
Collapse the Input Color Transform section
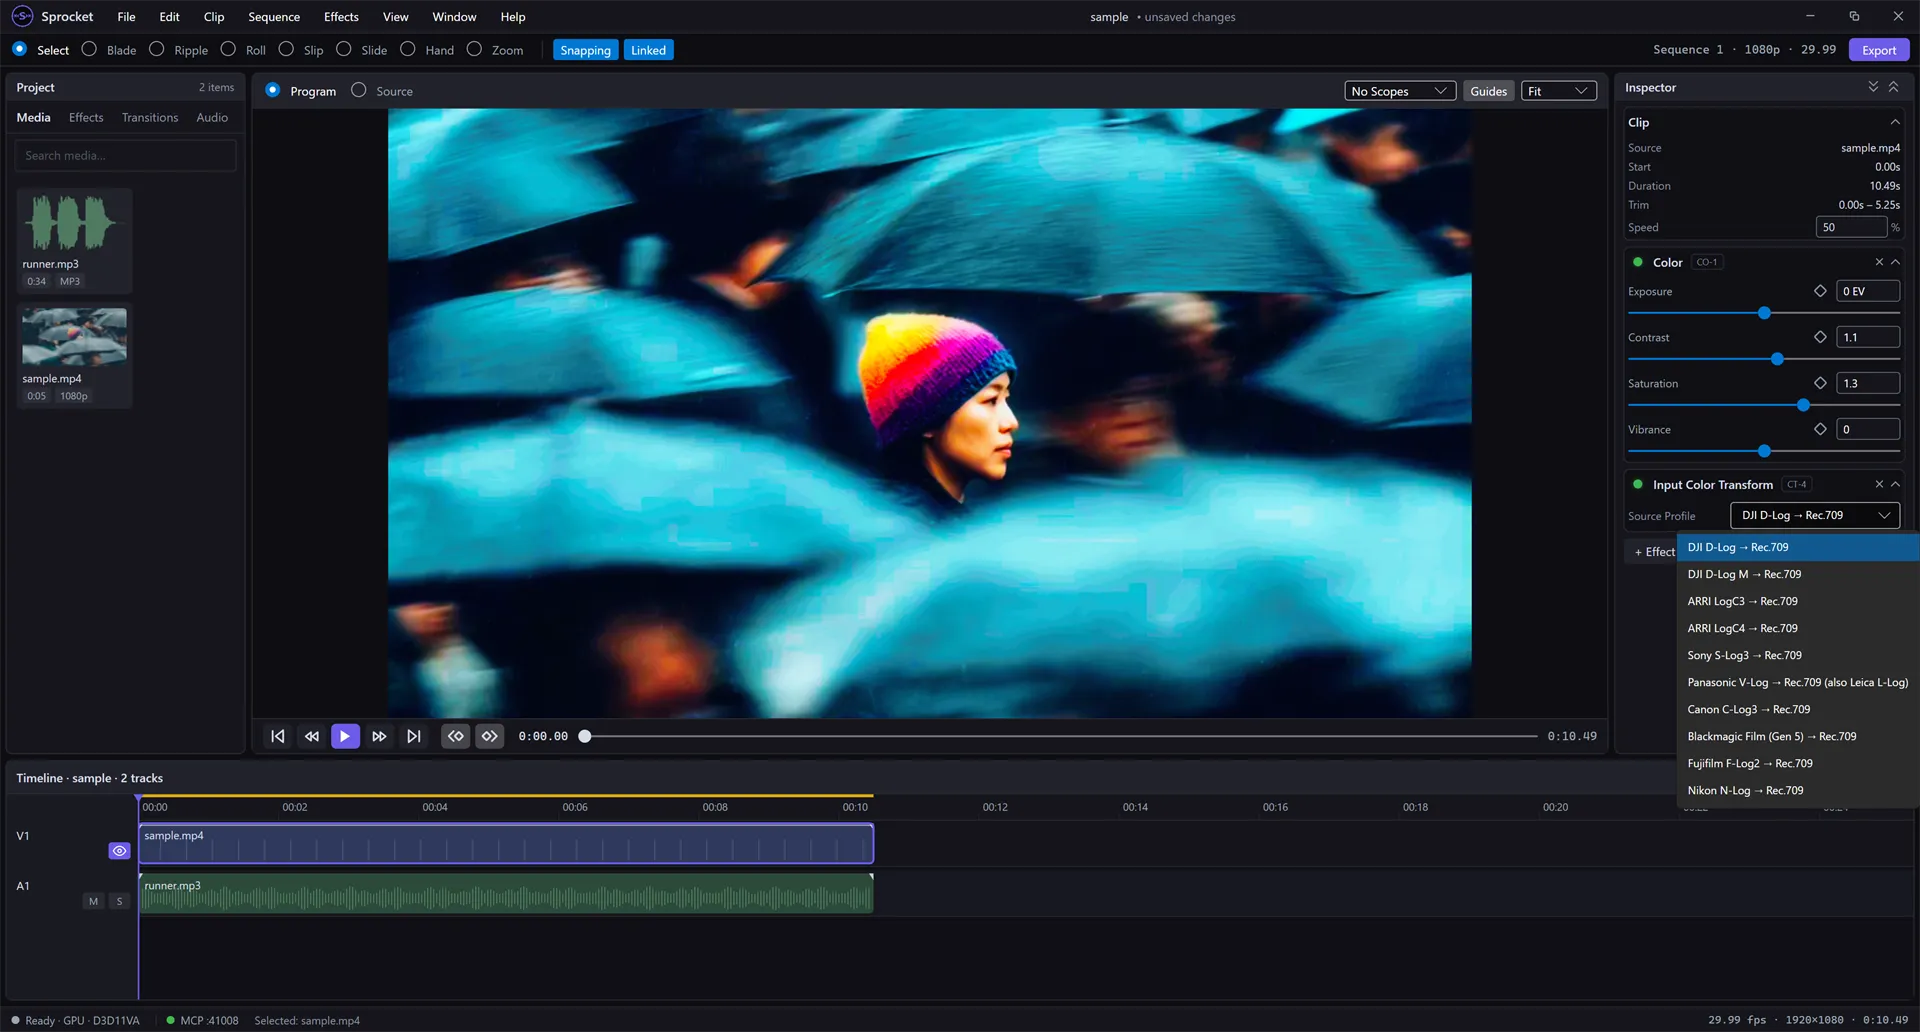pos(1895,484)
